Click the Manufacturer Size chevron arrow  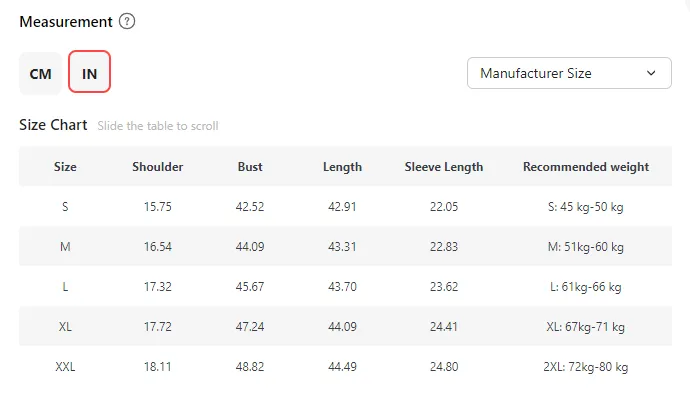(651, 73)
